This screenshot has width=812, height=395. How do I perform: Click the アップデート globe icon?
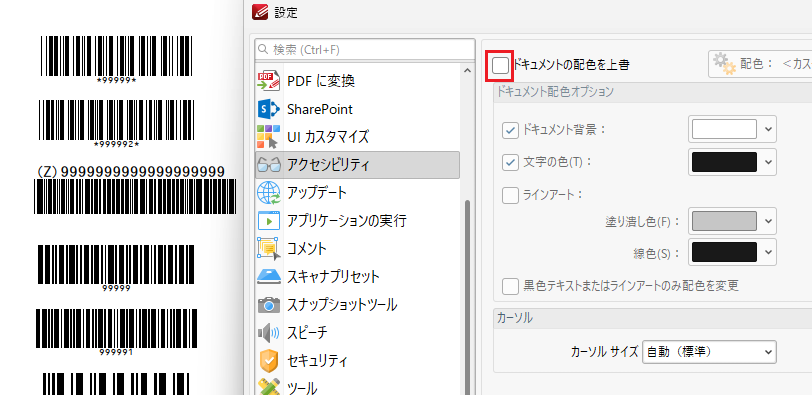point(268,193)
